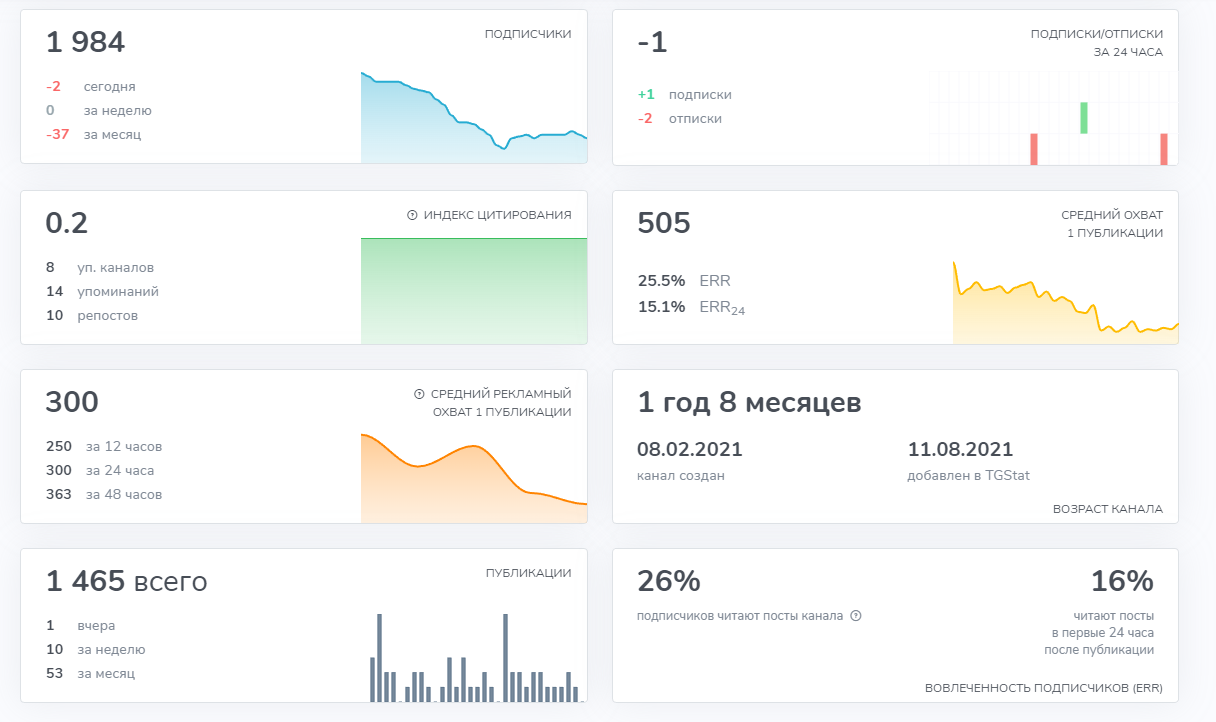Open СРЕДНИЙ ОХВАТ 1 ПУБЛИКАЦИИ title
Image resolution: width=1216 pixels, height=722 pixels.
tap(1112, 224)
